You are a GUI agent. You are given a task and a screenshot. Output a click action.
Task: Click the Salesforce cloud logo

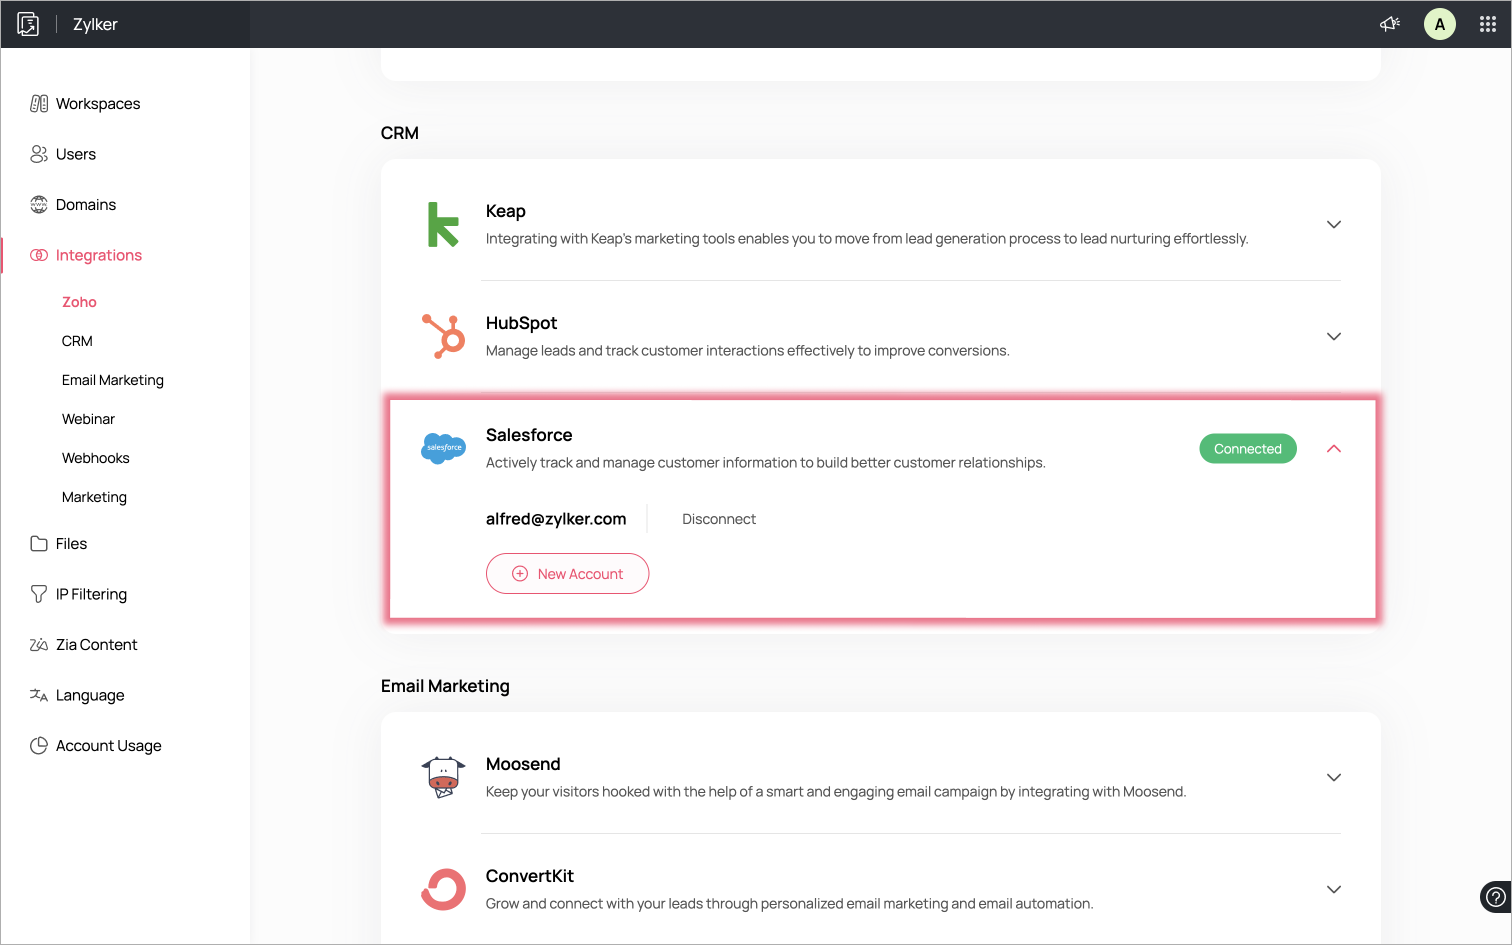tap(443, 447)
